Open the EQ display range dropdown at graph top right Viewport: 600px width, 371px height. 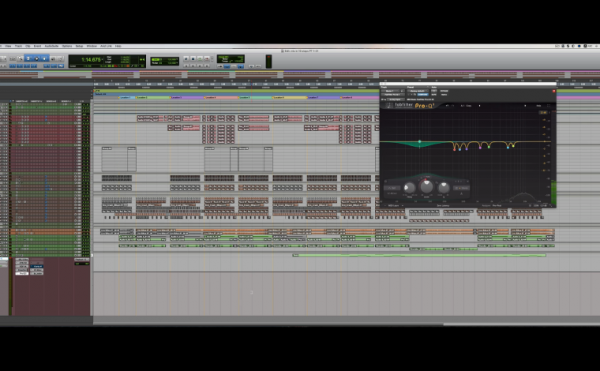click(543, 112)
